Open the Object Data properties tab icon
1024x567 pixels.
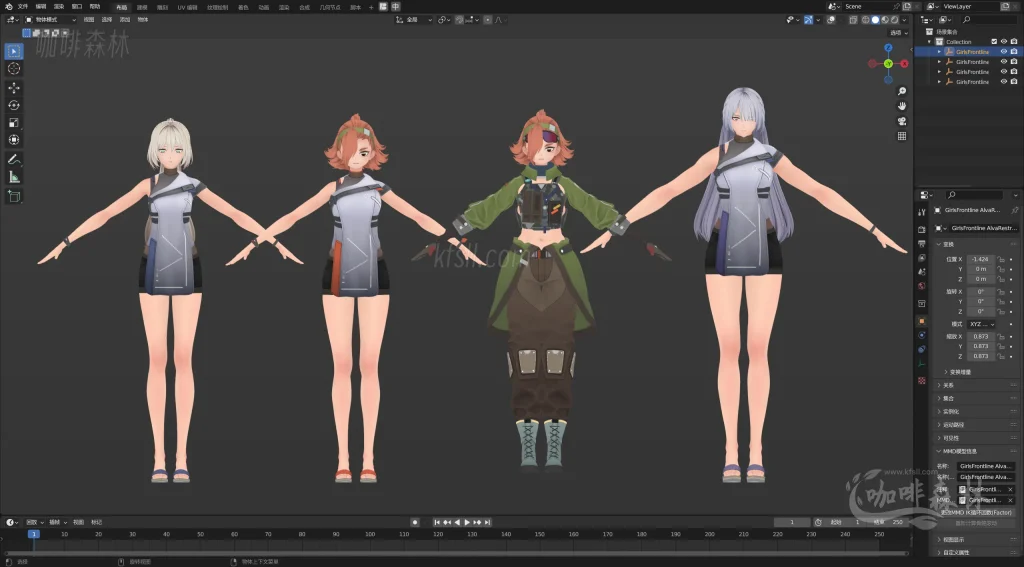(921, 364)
